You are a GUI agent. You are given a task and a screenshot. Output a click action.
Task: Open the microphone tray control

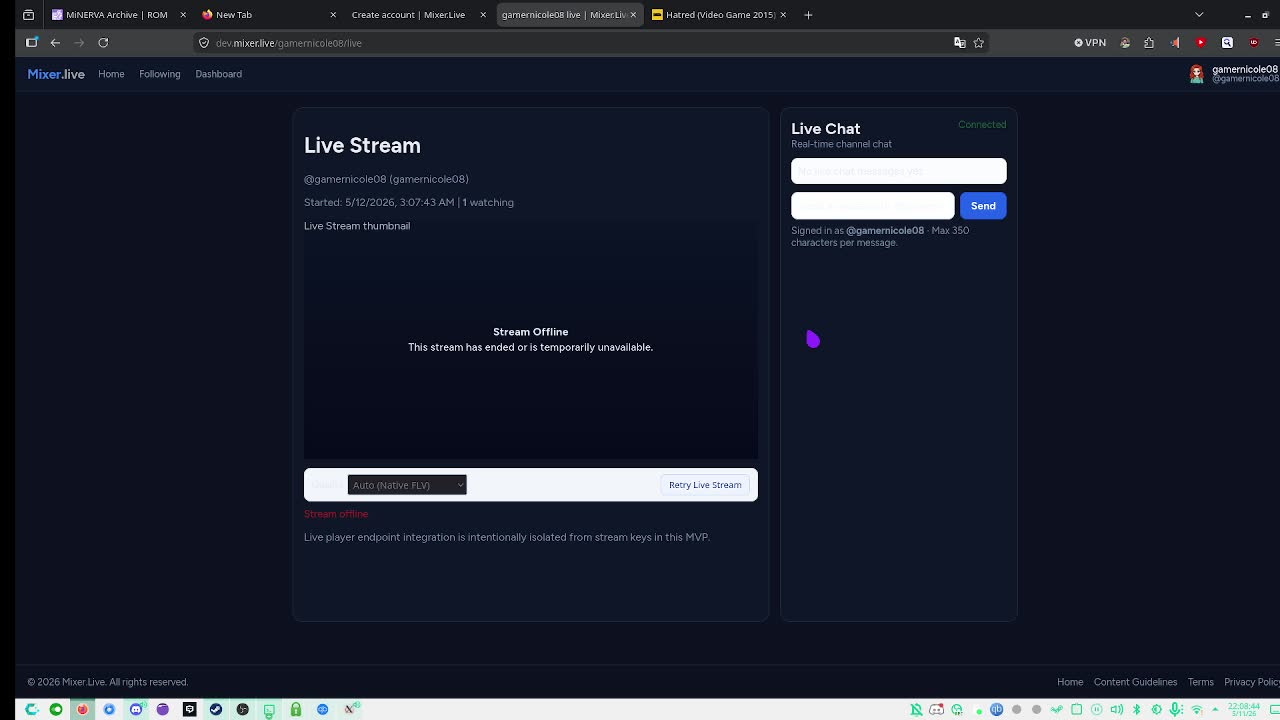click(1176, 710)
